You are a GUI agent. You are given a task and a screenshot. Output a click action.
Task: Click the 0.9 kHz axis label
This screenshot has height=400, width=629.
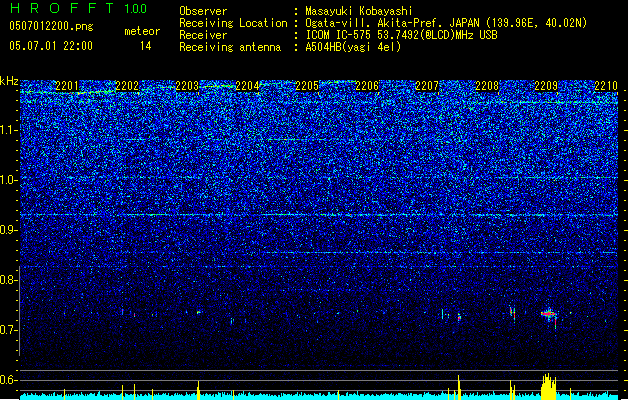point(9,230)
